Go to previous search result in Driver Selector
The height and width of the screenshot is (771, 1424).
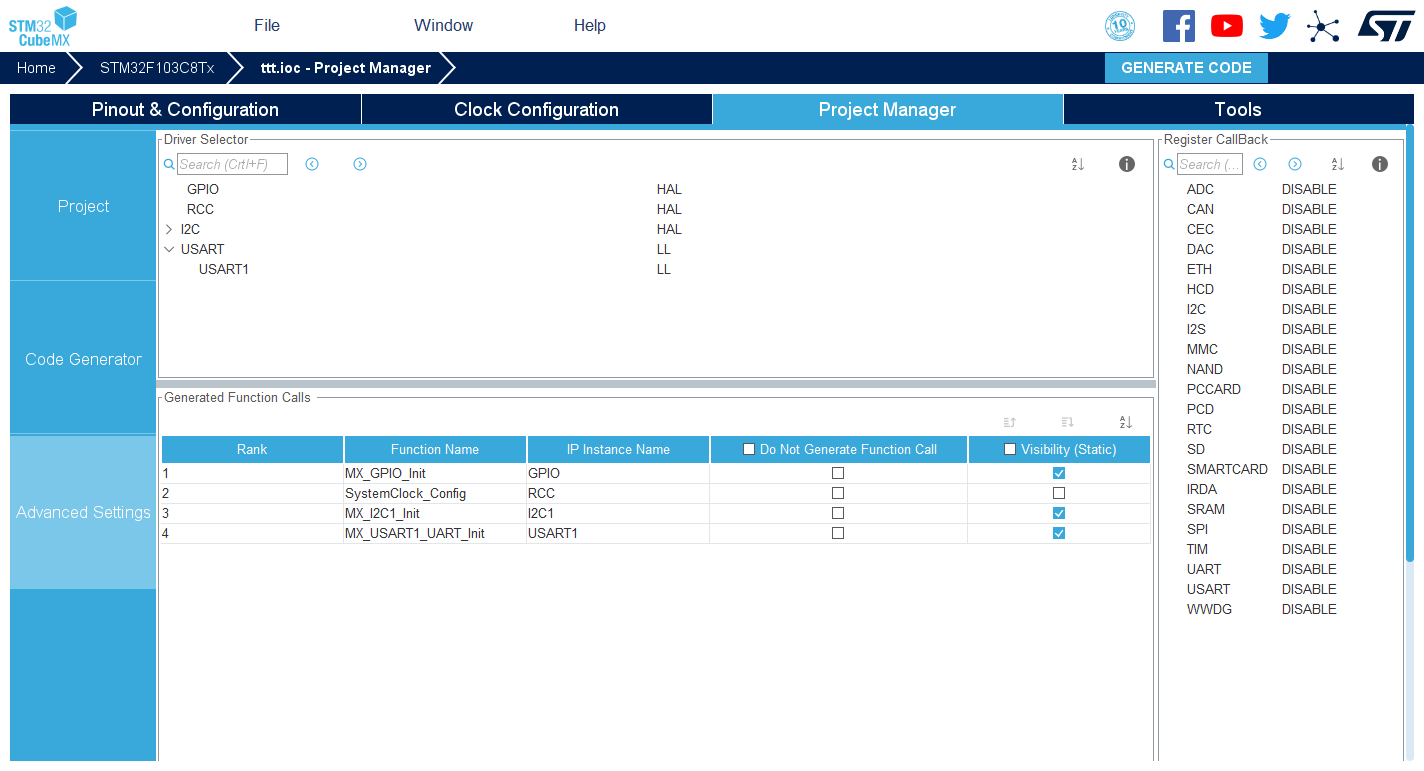(312, 164)
